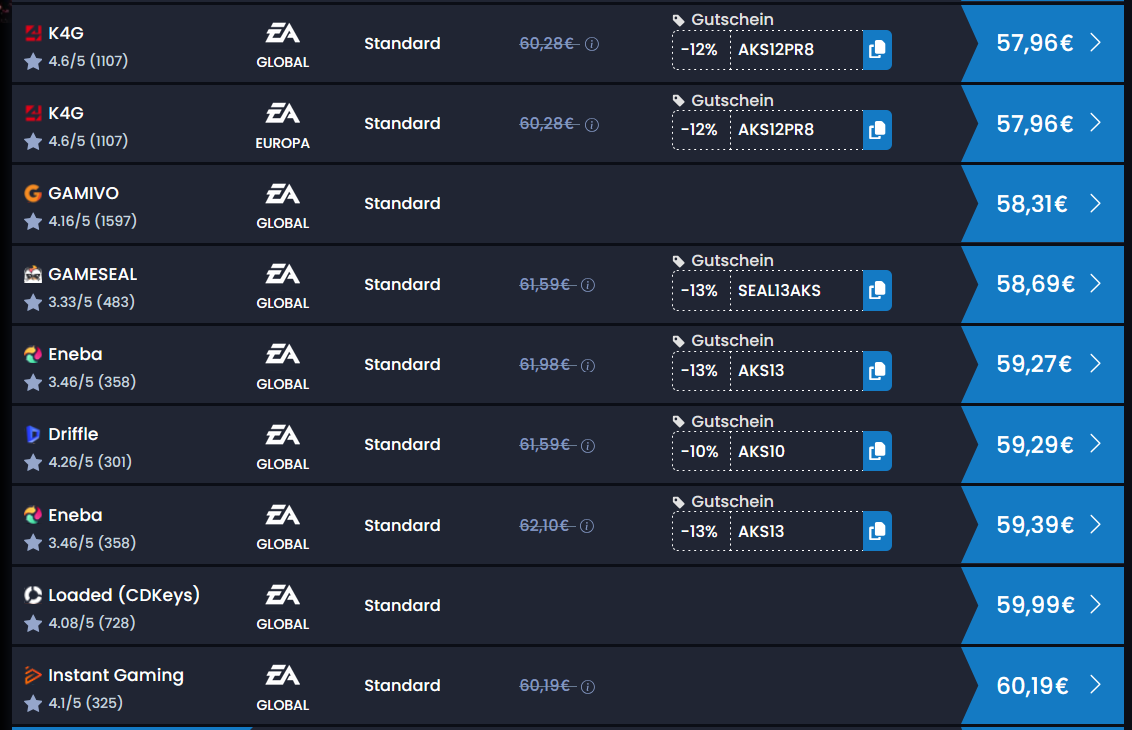Click EA platform icon in K4G EUROPA row
Viewport: 1132px width, 730px height.
(282, 113)
